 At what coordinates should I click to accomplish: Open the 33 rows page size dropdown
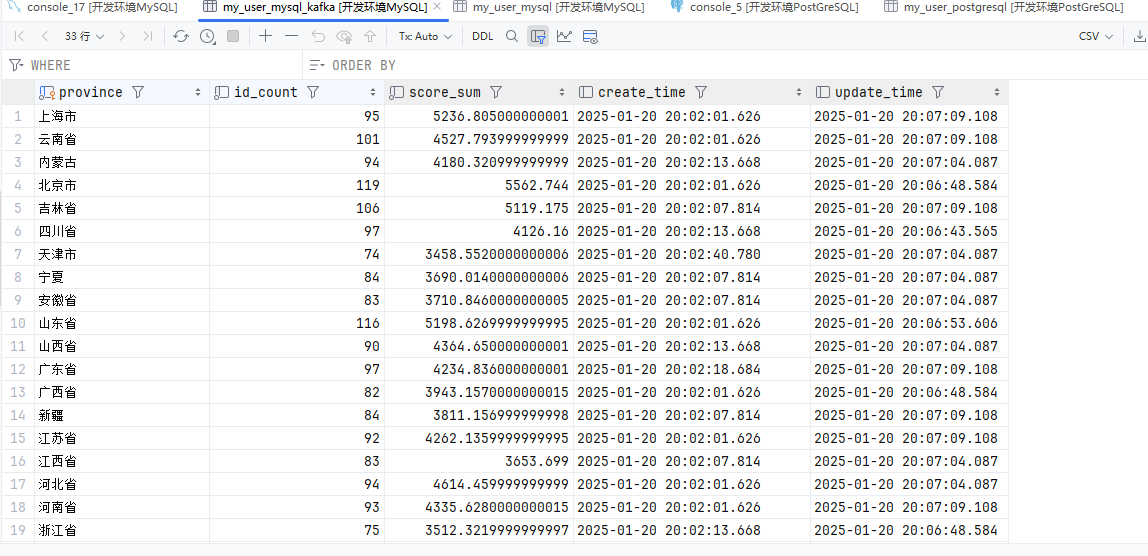84,36
